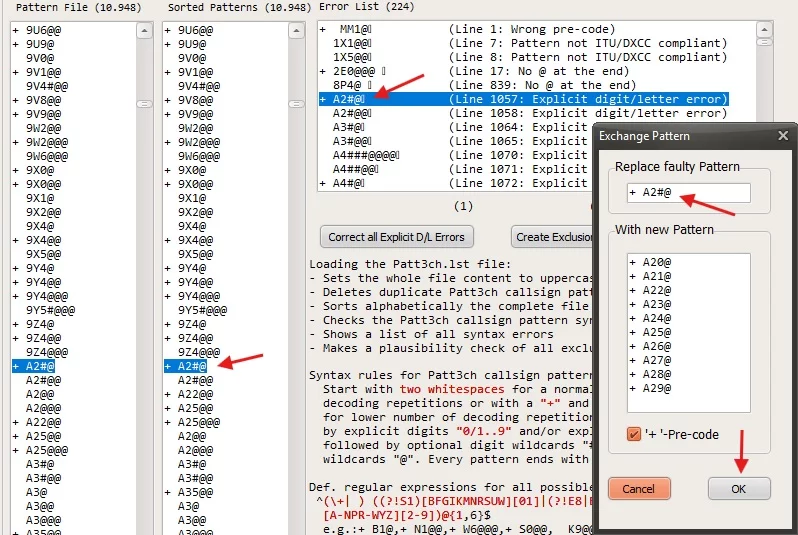Confirm the pattern exchange with OK
Screen dimensions: 798x535
[x=739, y=489]
